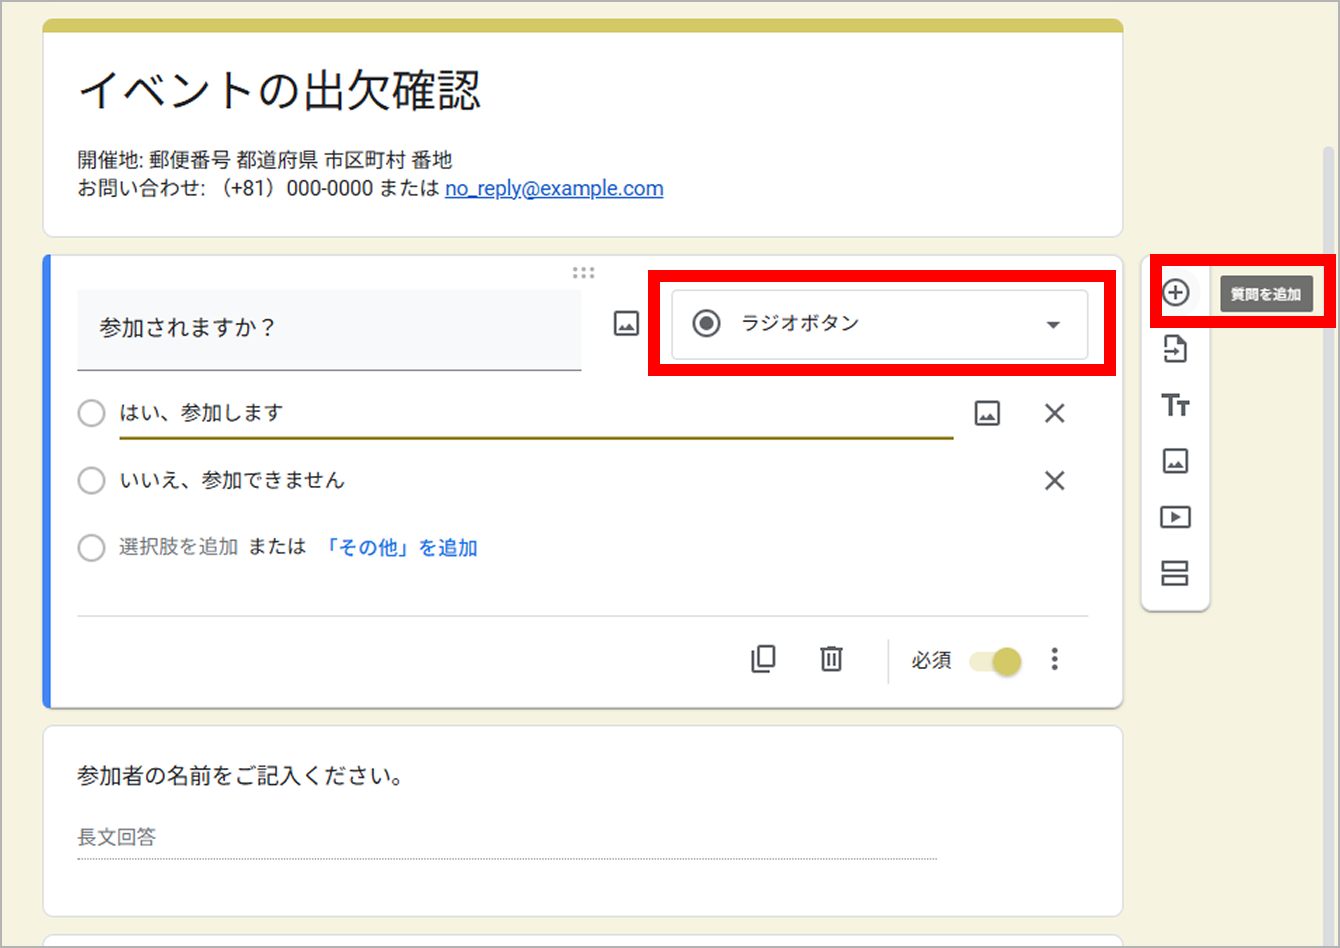Viewport: 1340px width, 948px height.
Task: Open the question's three-dot more options menu
Action: point(1054,659)
